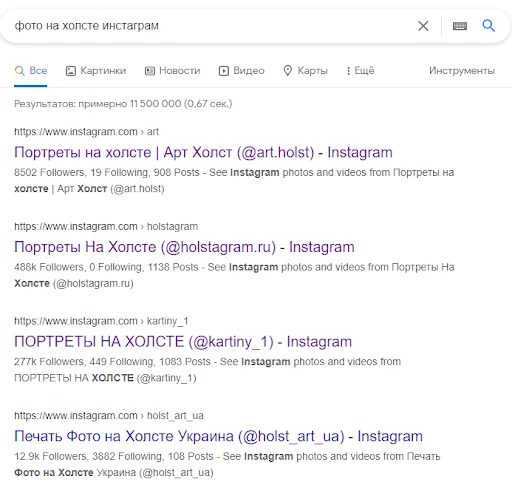This screenshot has width=512, height=482.
Task: Click the Новости newspaper icon
Action: point(150,71)
